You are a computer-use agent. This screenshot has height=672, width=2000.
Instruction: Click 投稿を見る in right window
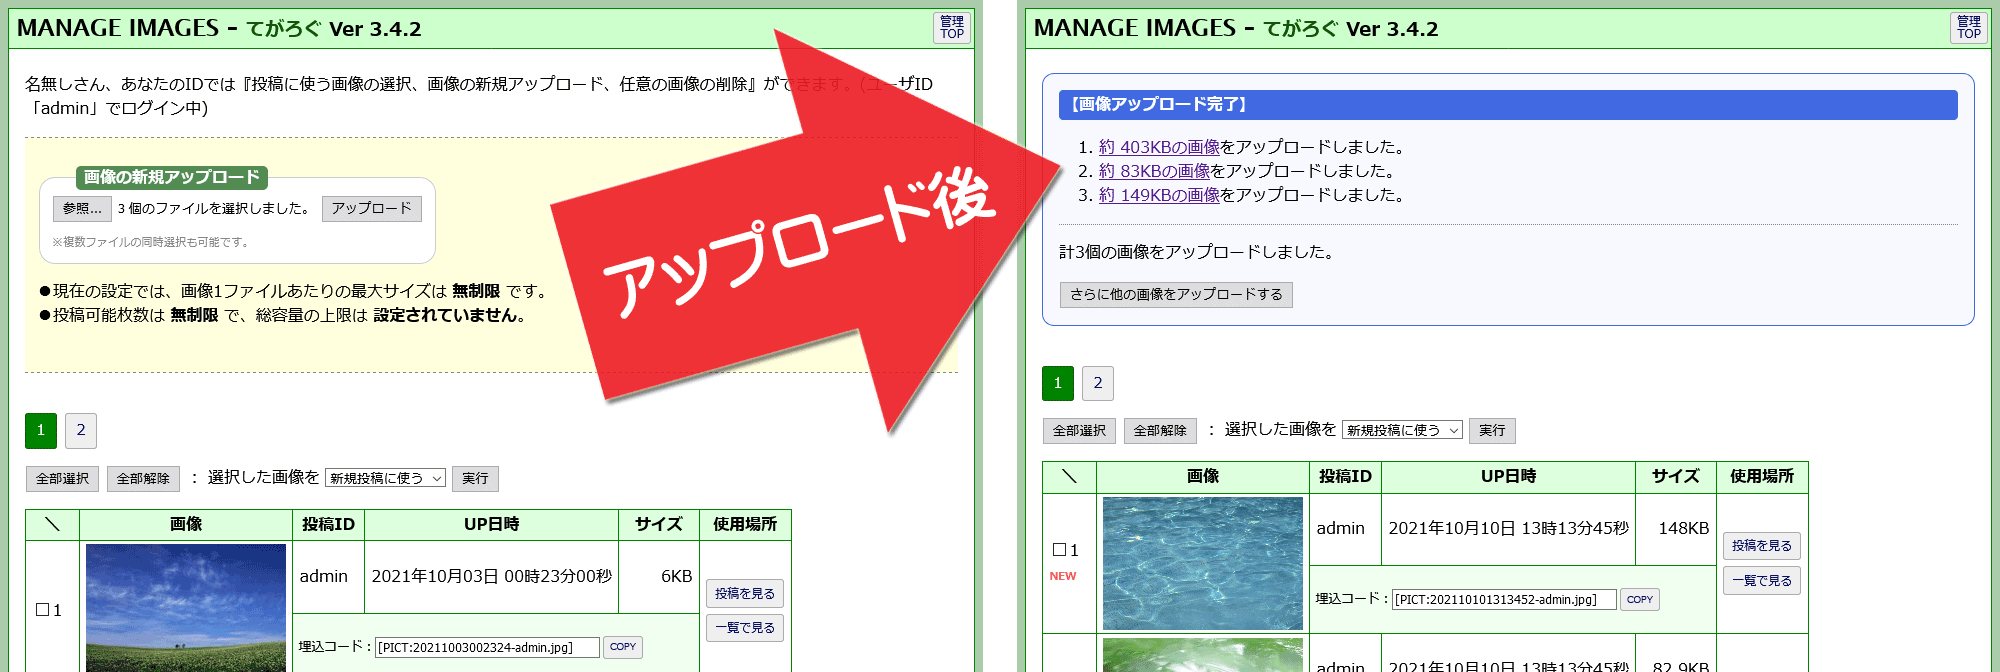tap(1762, 545)
